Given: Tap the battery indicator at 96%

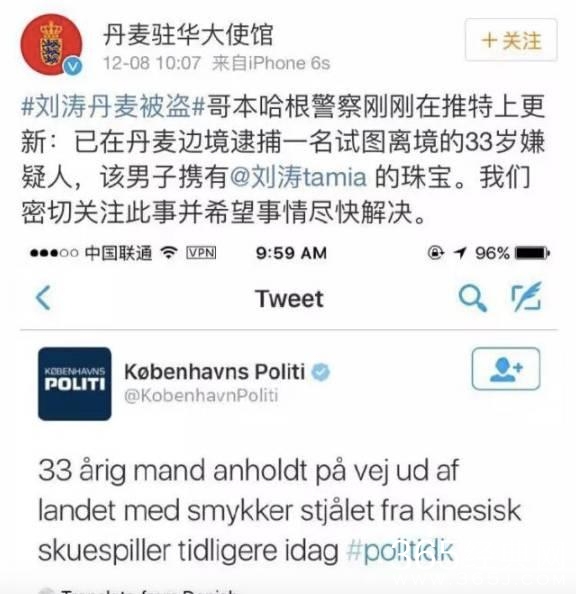Looking at the screenshot, I should click(x=532, y=253).
